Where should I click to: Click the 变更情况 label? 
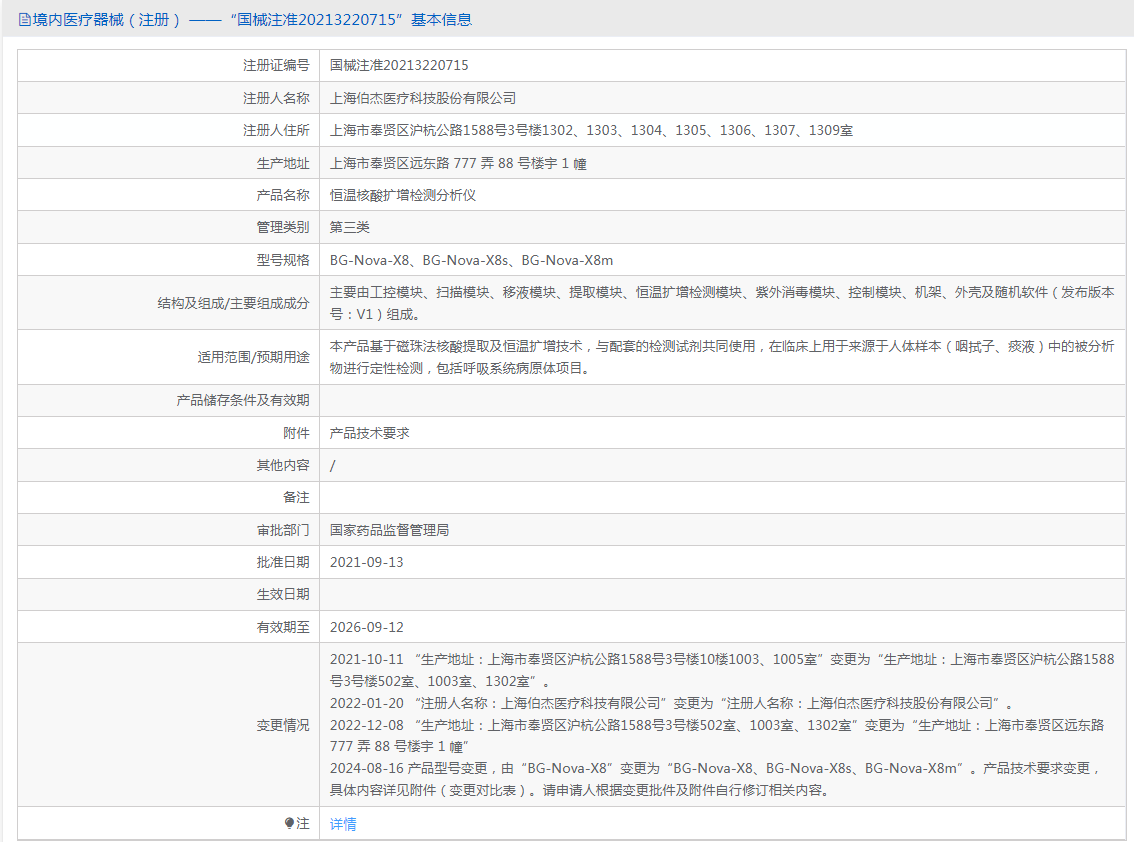coord(283,725)
